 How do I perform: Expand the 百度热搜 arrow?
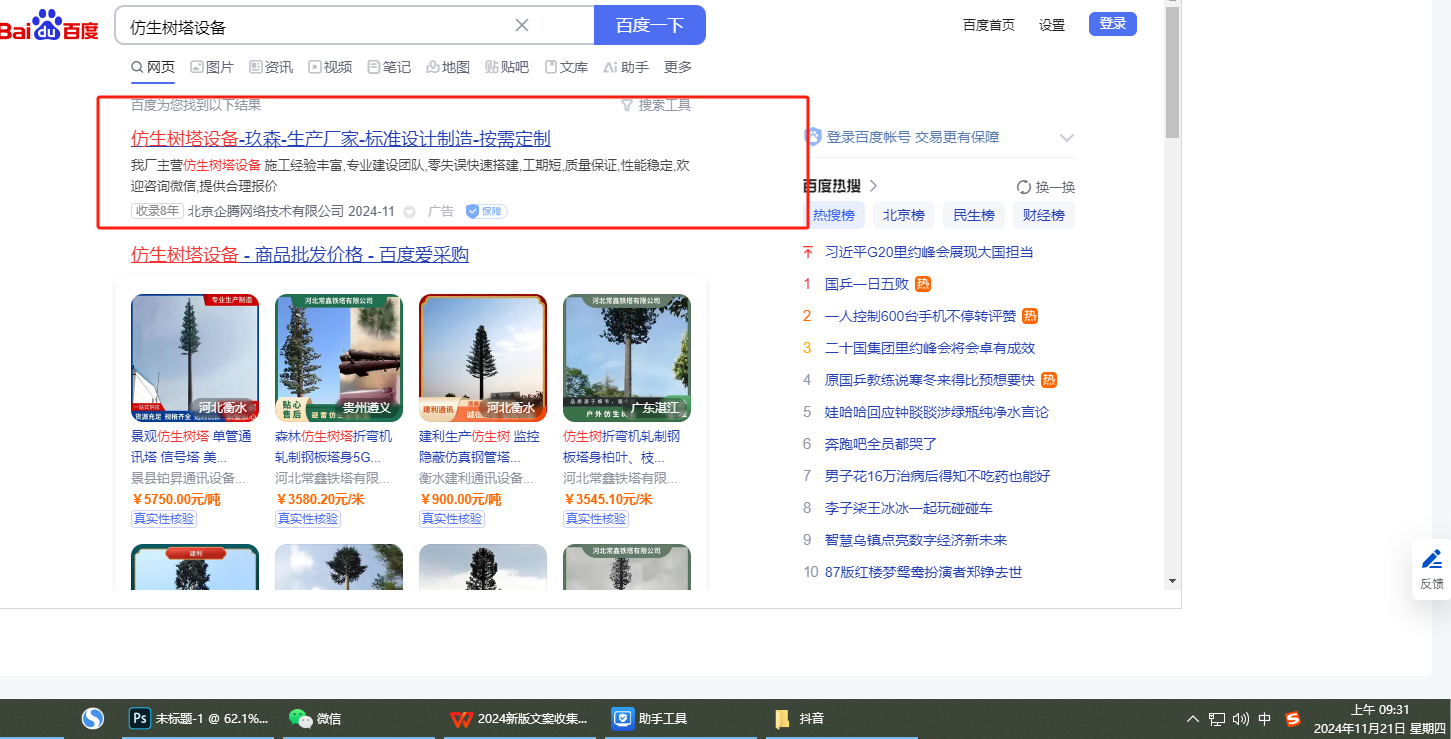[x=873, y=186]
